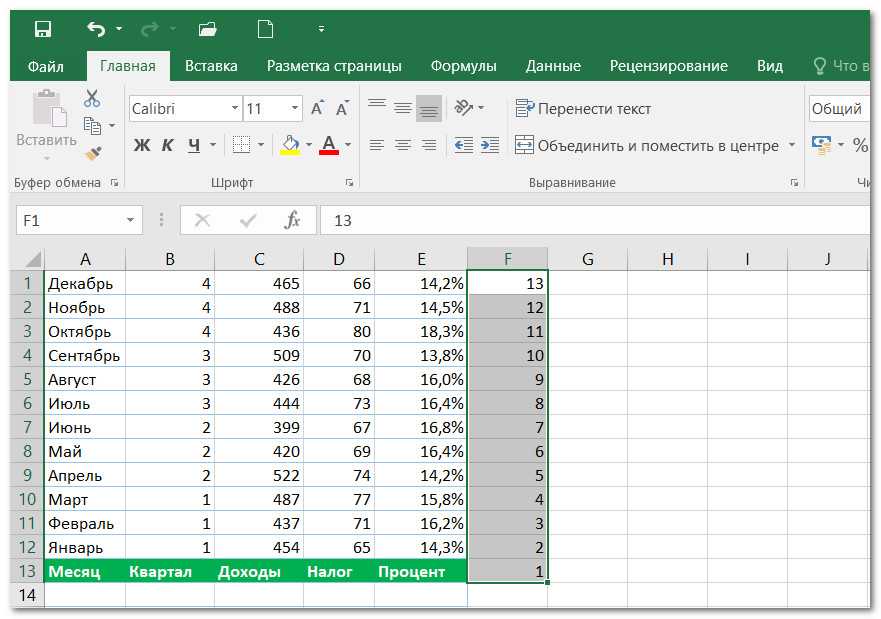
Task: Click the Increase Font Size icon
Action: pyautogui.click(x=317, y=108)
